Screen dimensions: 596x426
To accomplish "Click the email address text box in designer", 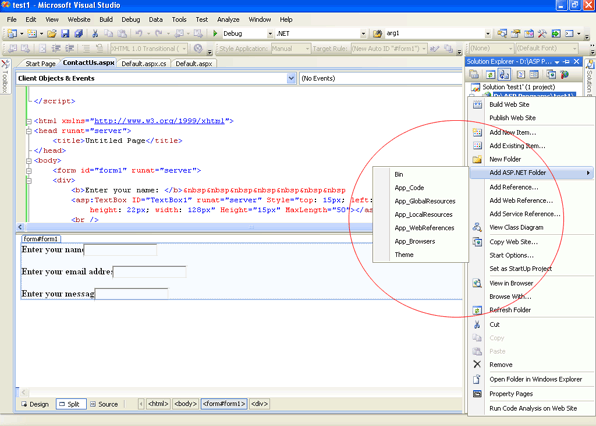I will tap(149, 272).
